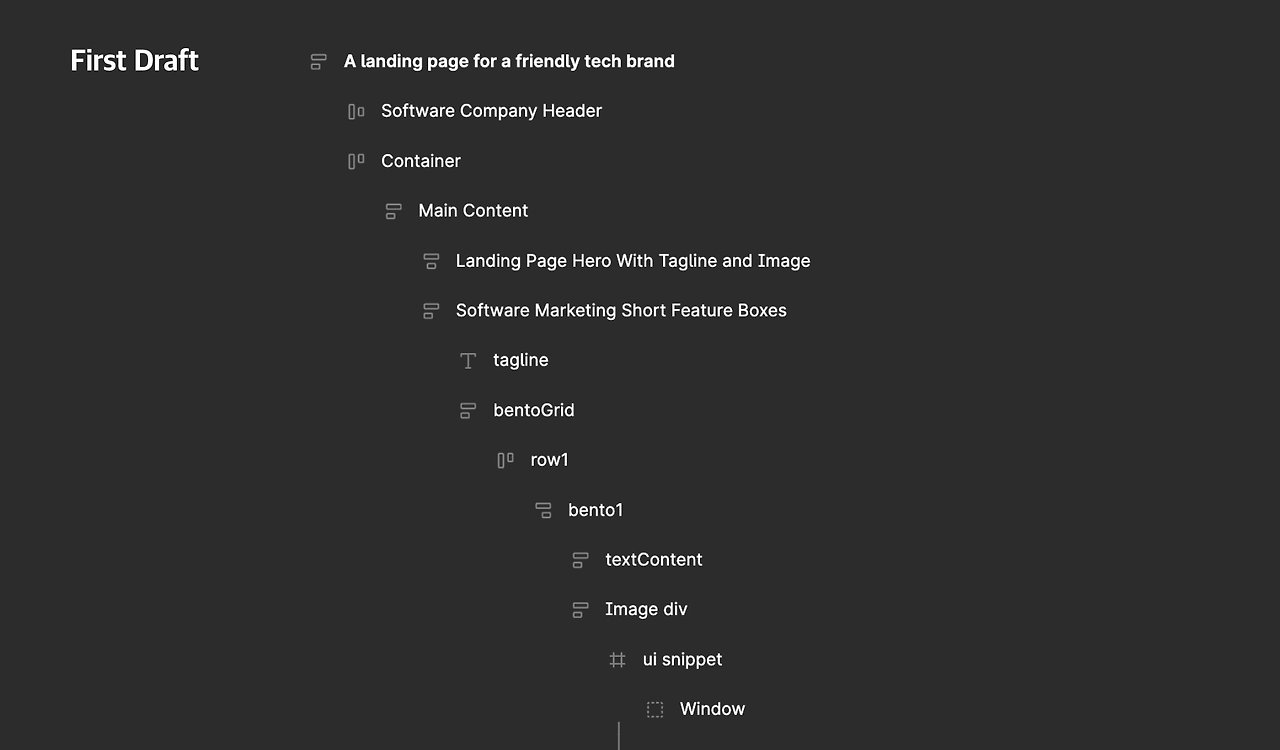The width and height of the screenshot is (1280, 750).
Task: Click the Window layer label
Action: click(x=712, y=709)
